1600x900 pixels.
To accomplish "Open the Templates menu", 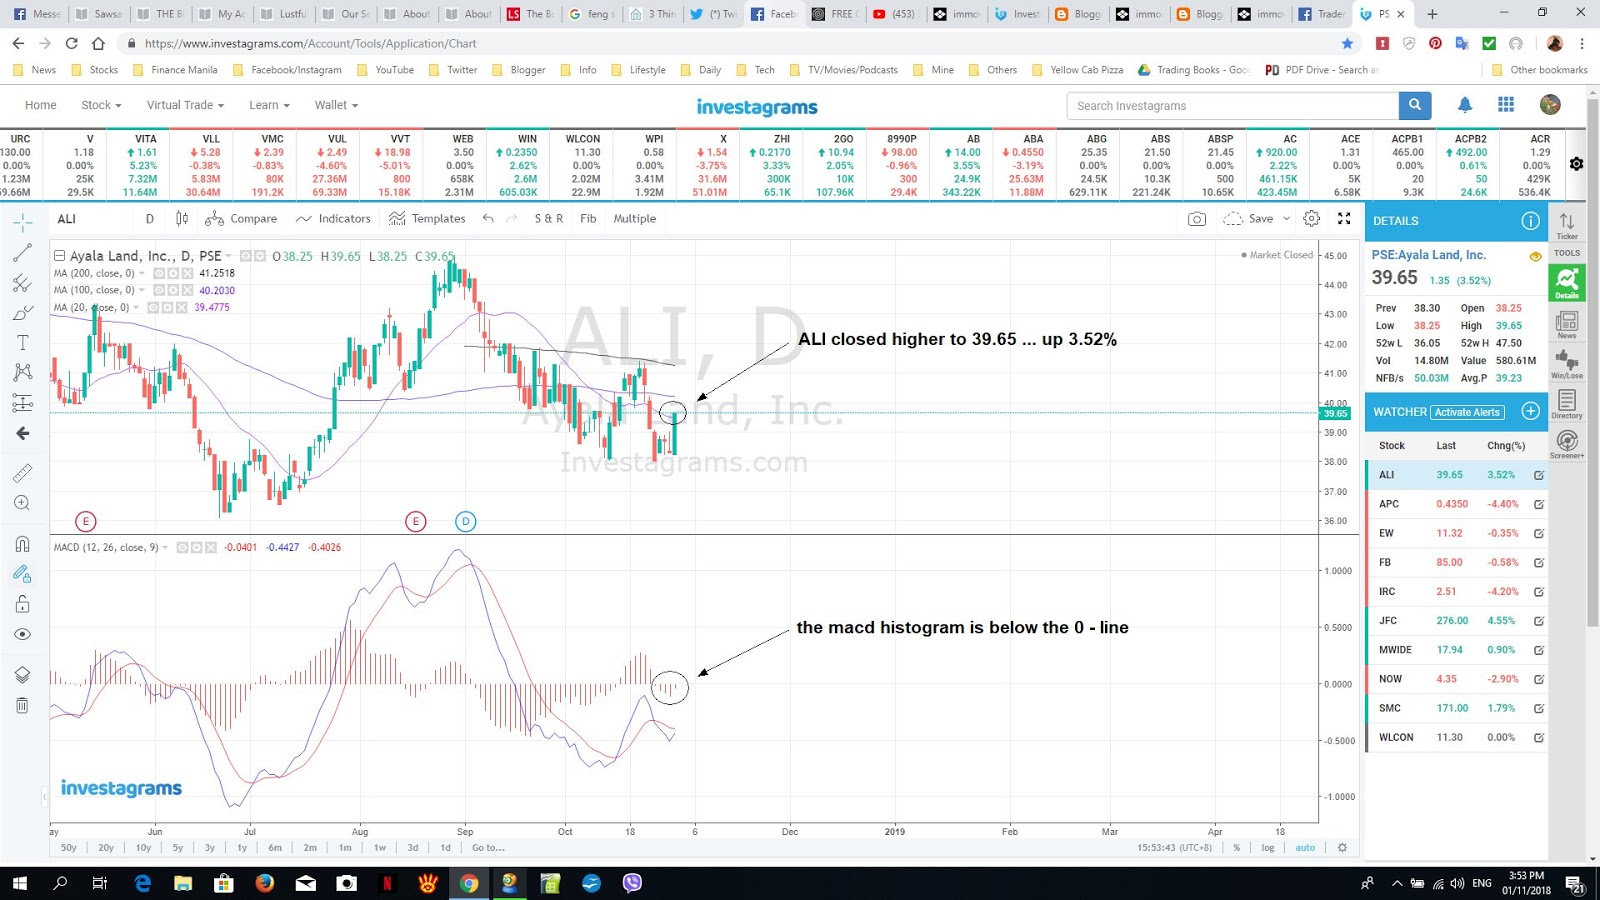I will point(428,218).
